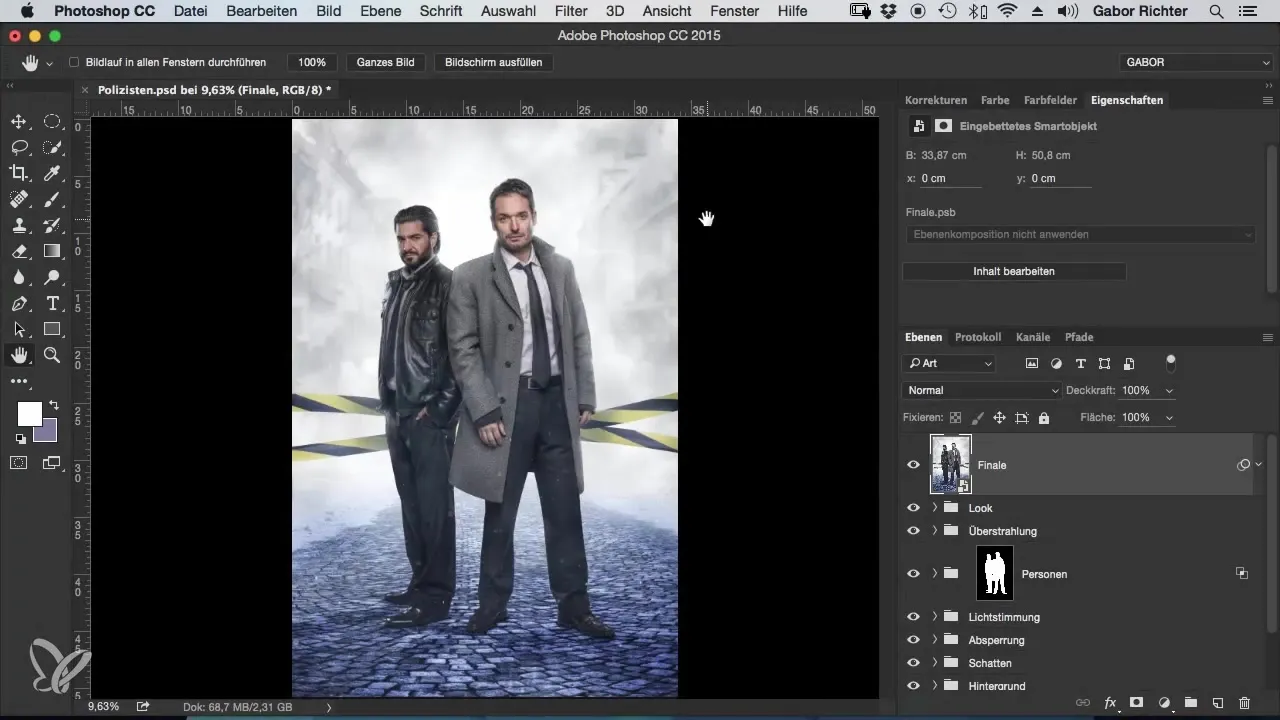Expand the Lichtstimmung group
1280x720 pixels.
(x=934, y=617)
